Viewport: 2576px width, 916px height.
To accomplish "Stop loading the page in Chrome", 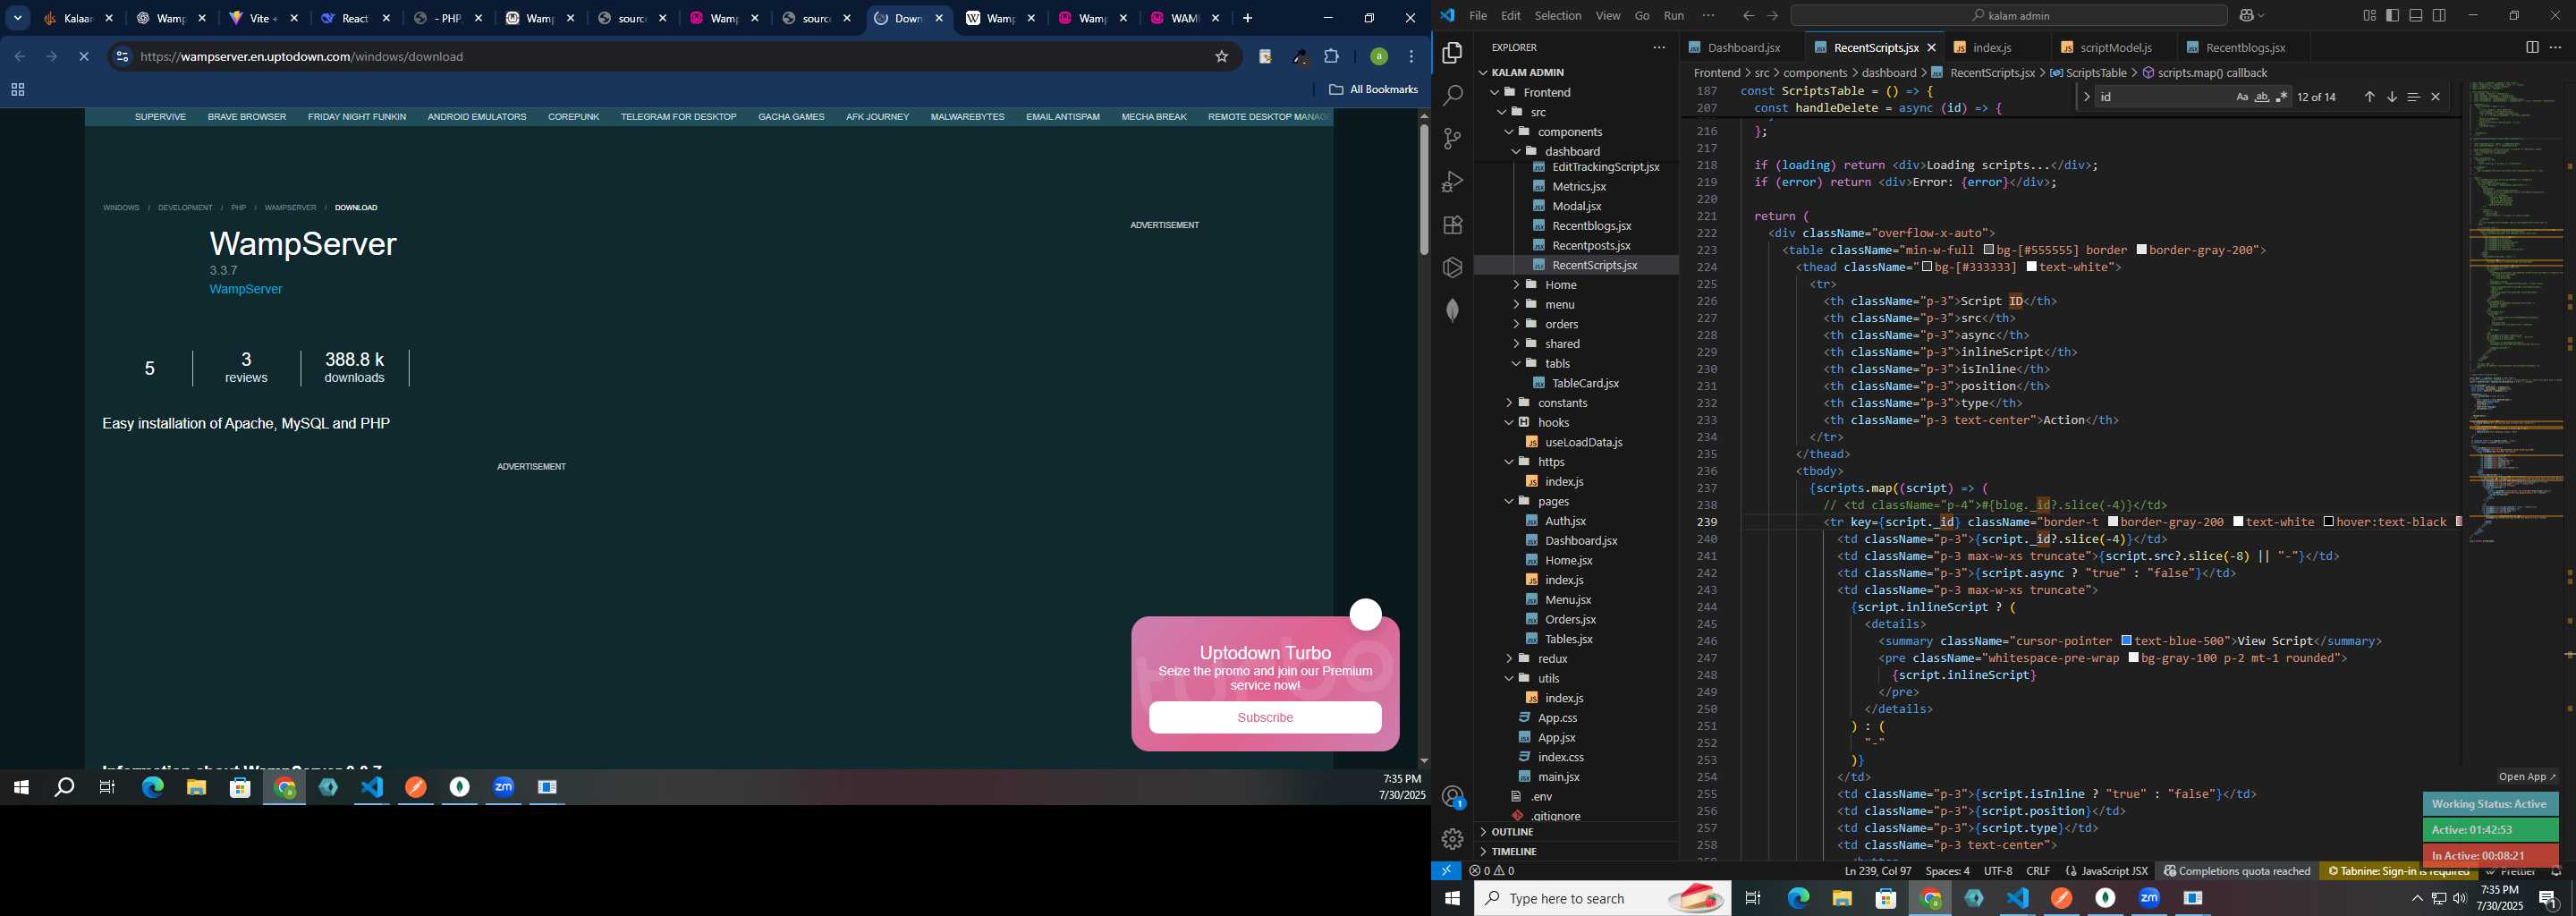I will pos(84,57).
